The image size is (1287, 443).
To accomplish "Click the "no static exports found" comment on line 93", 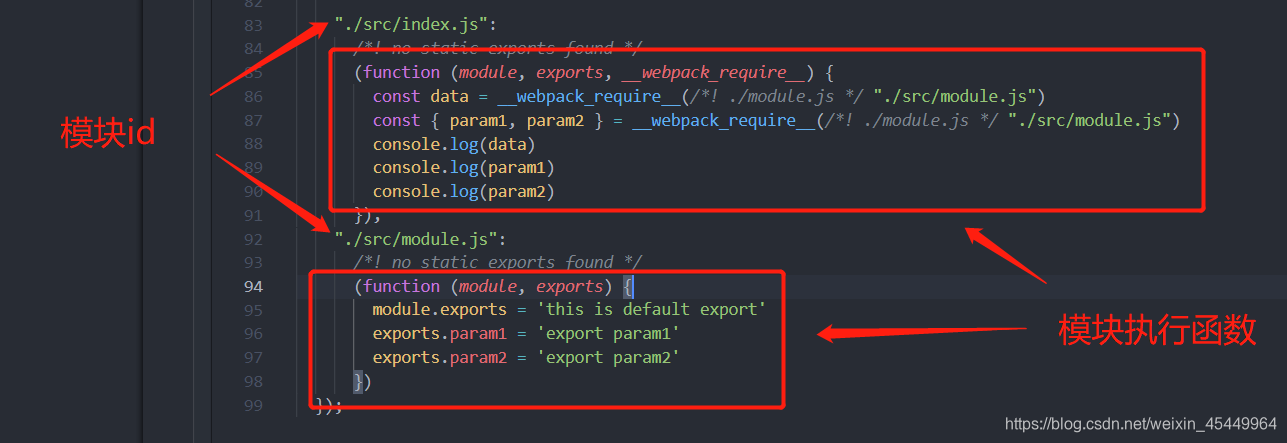I will (498, 262).
